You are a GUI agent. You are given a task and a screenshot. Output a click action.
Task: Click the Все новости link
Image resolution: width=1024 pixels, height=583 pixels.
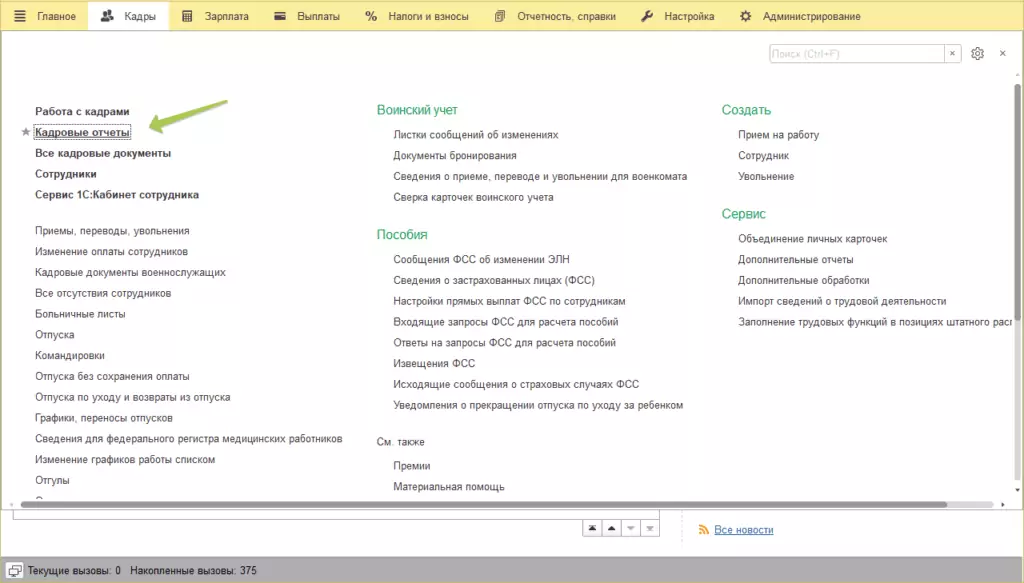[743, 530]
